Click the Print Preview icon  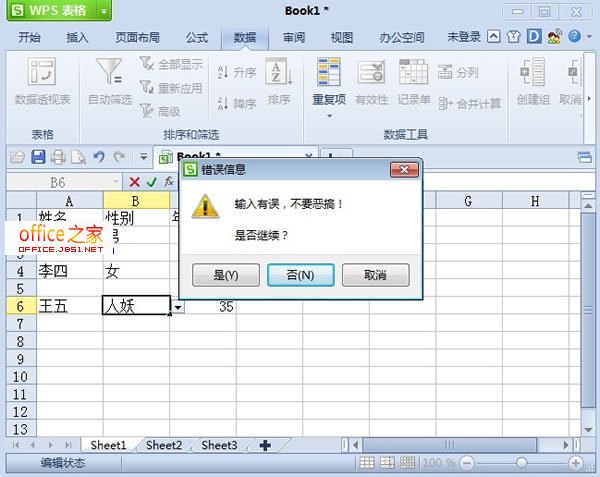pos(78,157)
